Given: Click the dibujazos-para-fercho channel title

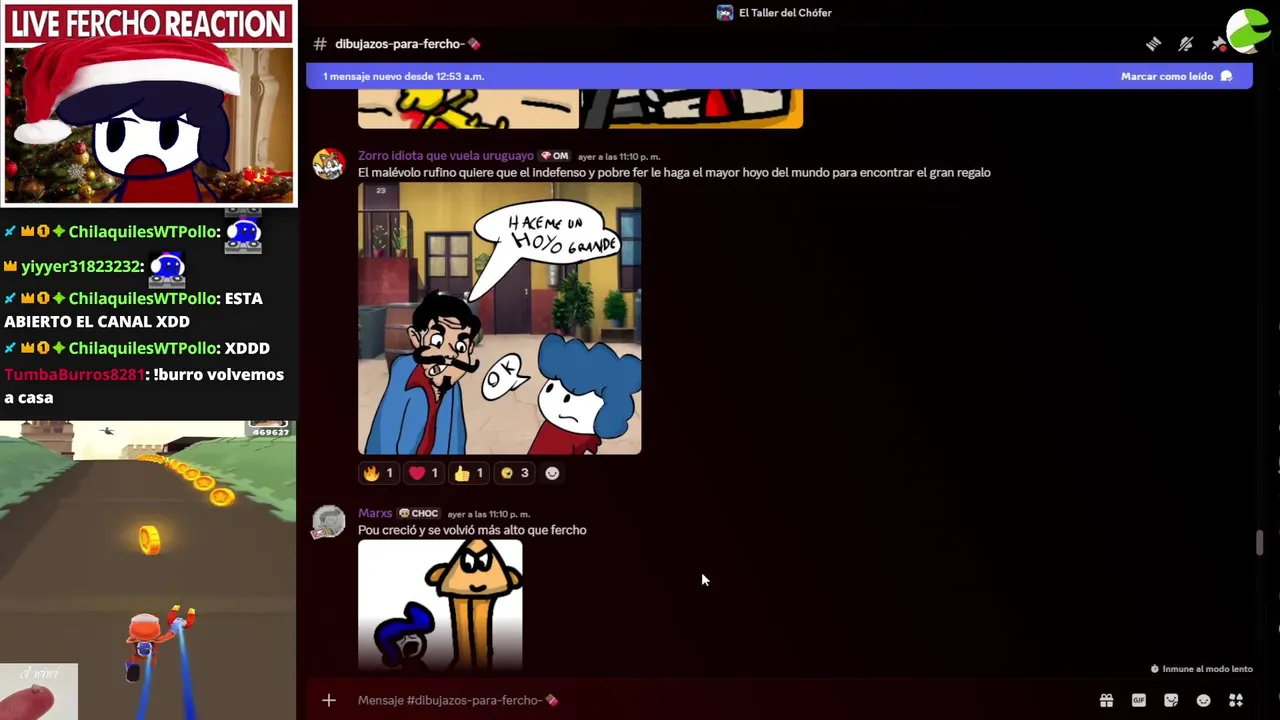Looking at the screenshot, I should 407,44.
